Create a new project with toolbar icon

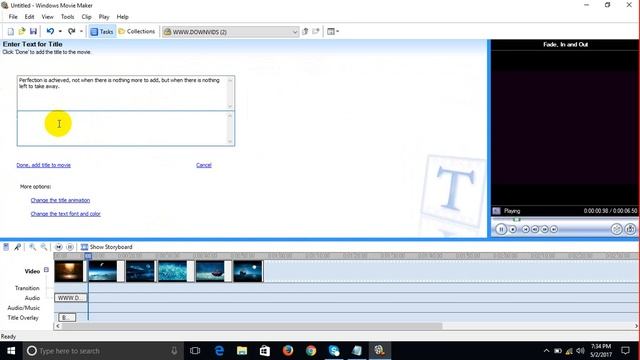[11, 31]
